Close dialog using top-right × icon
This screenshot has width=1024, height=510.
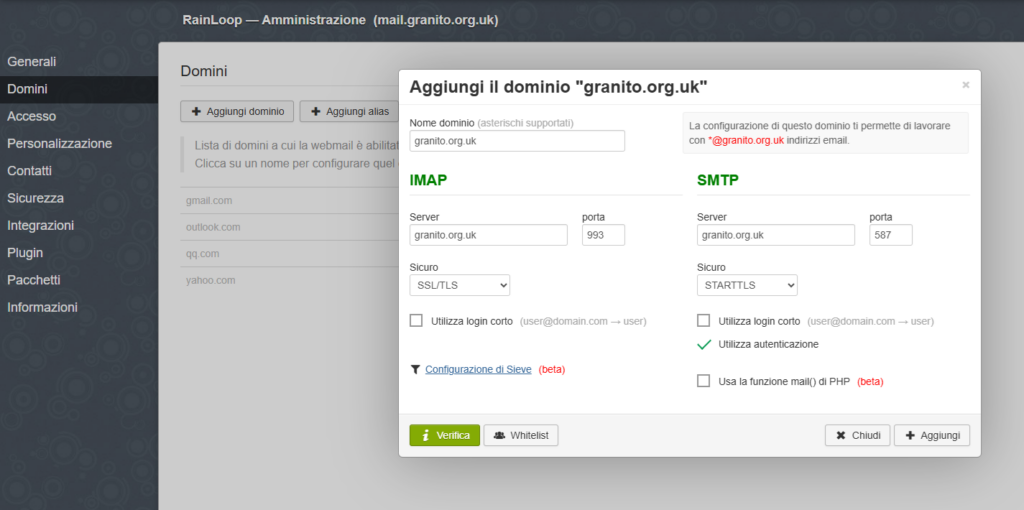point(965,86)
